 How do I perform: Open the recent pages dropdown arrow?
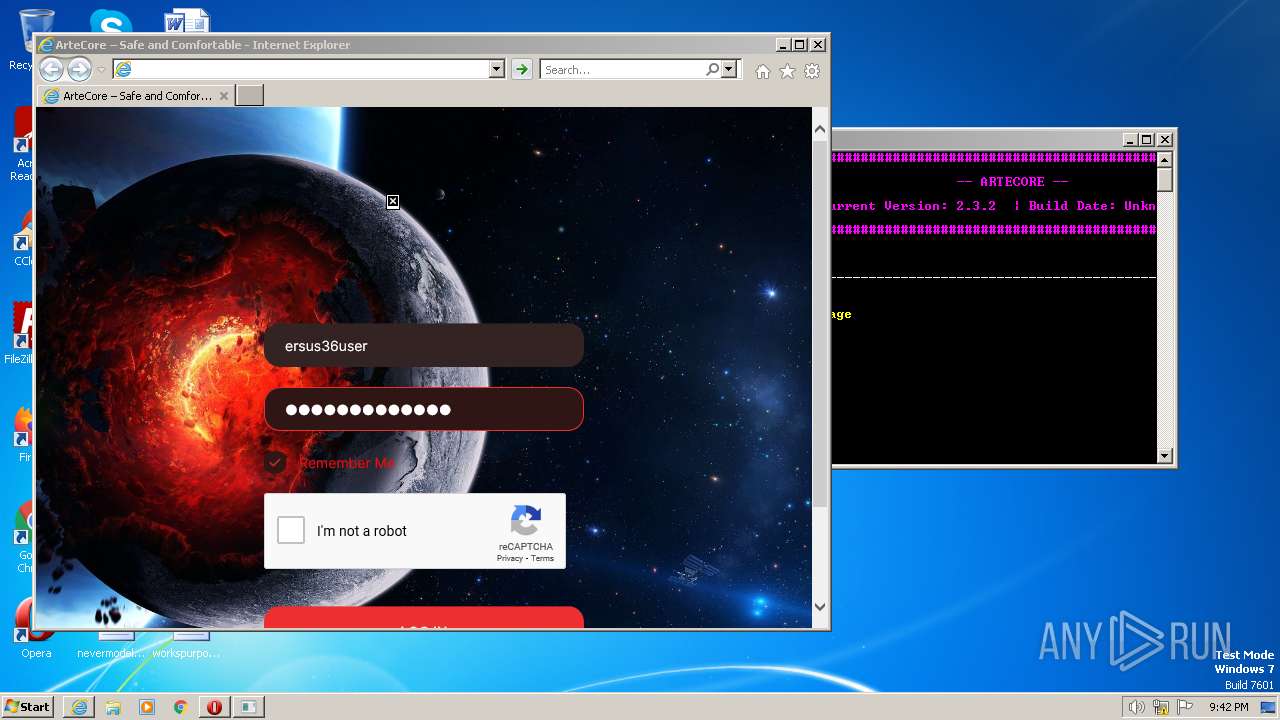coord(101,70)
